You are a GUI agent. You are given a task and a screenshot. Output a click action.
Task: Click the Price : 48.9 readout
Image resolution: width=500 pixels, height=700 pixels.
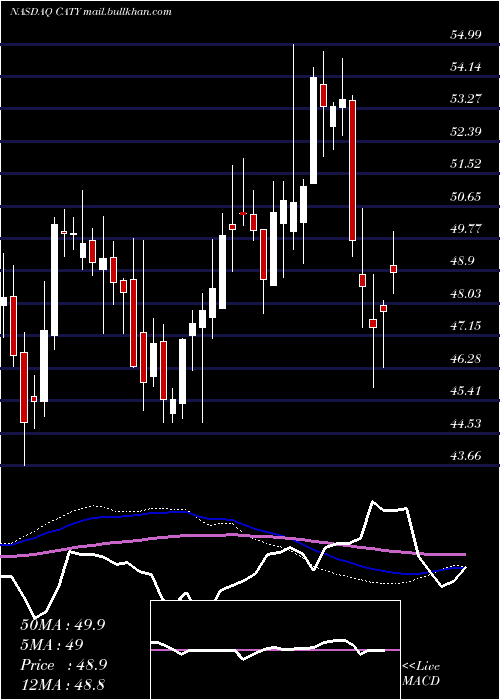pos(63,665)
